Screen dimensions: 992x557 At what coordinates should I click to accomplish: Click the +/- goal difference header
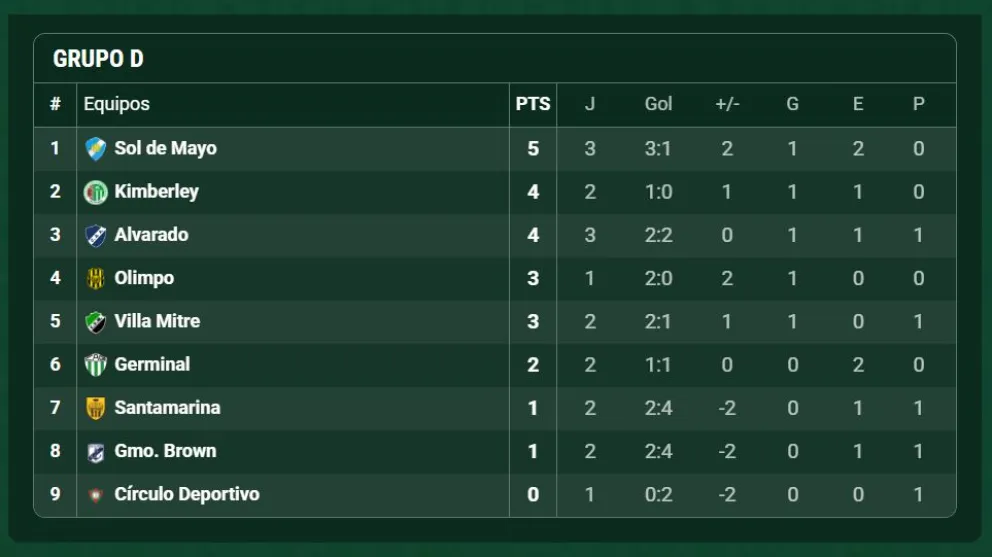tap(727, 104)
